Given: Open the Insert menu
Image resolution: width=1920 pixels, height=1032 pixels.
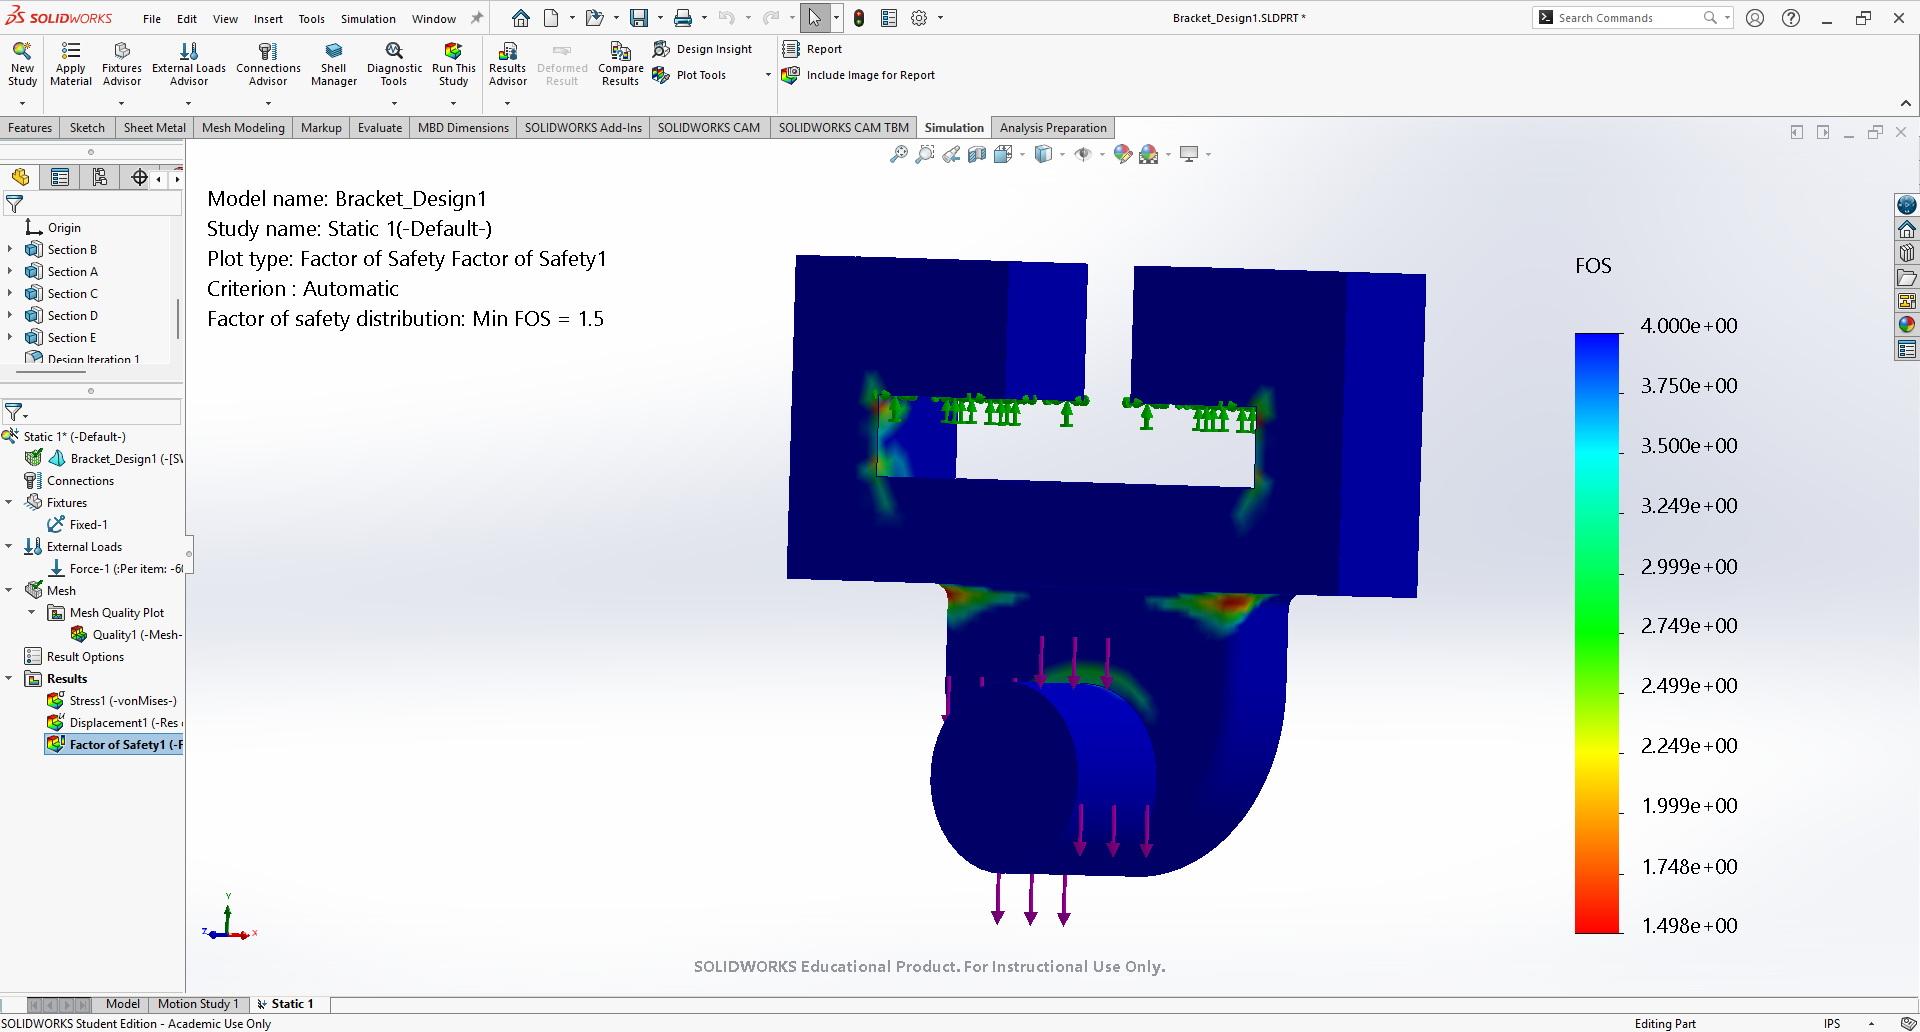Looking at the screenshot, I should point(268,19).
